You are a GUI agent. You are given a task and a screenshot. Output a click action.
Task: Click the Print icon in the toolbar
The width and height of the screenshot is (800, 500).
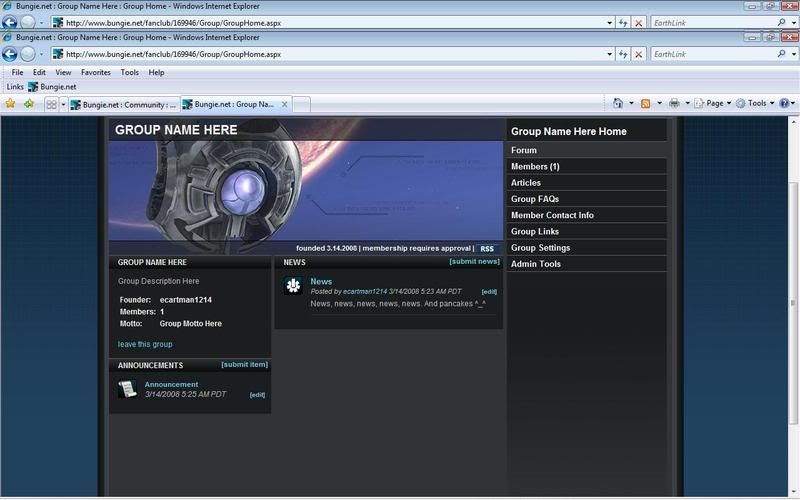pyautogui.click(x=675, y=103)
